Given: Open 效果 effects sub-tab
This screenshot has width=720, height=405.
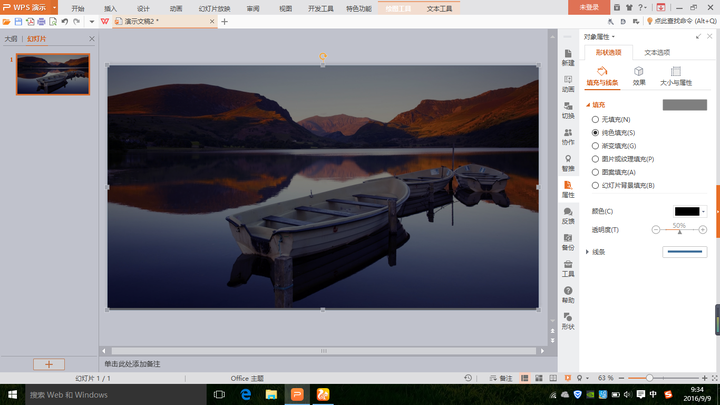Looking at the screenshot, I should coord(639,76).
